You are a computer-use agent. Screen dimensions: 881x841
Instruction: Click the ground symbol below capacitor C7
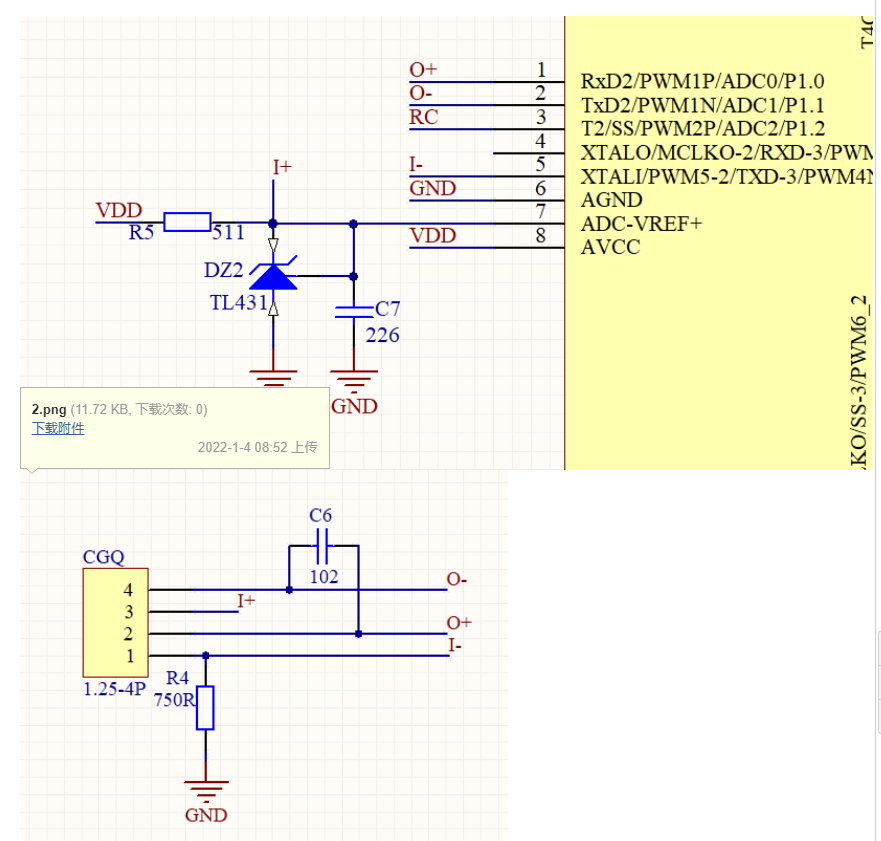pyautogui.click(x=354, y=380)
